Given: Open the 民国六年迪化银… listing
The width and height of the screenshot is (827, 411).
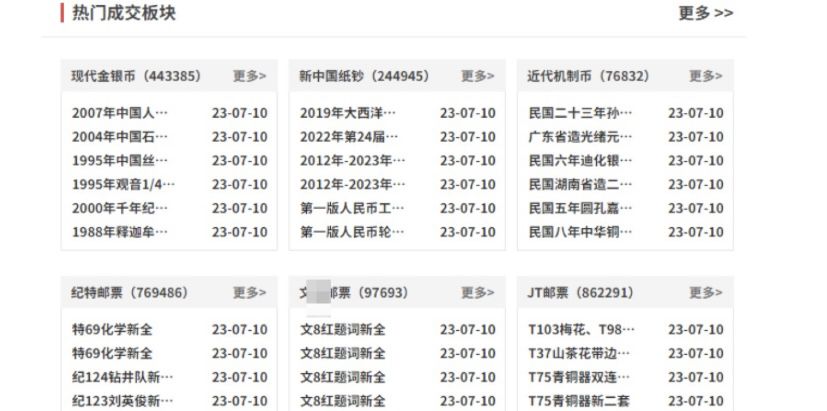Looking at the screenshot, I should (580, 160).
